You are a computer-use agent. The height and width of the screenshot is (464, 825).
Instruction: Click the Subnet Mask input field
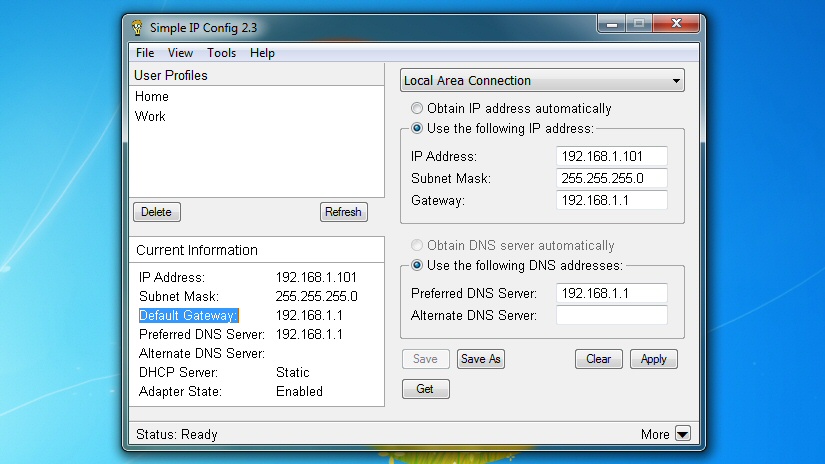(611, 178)
